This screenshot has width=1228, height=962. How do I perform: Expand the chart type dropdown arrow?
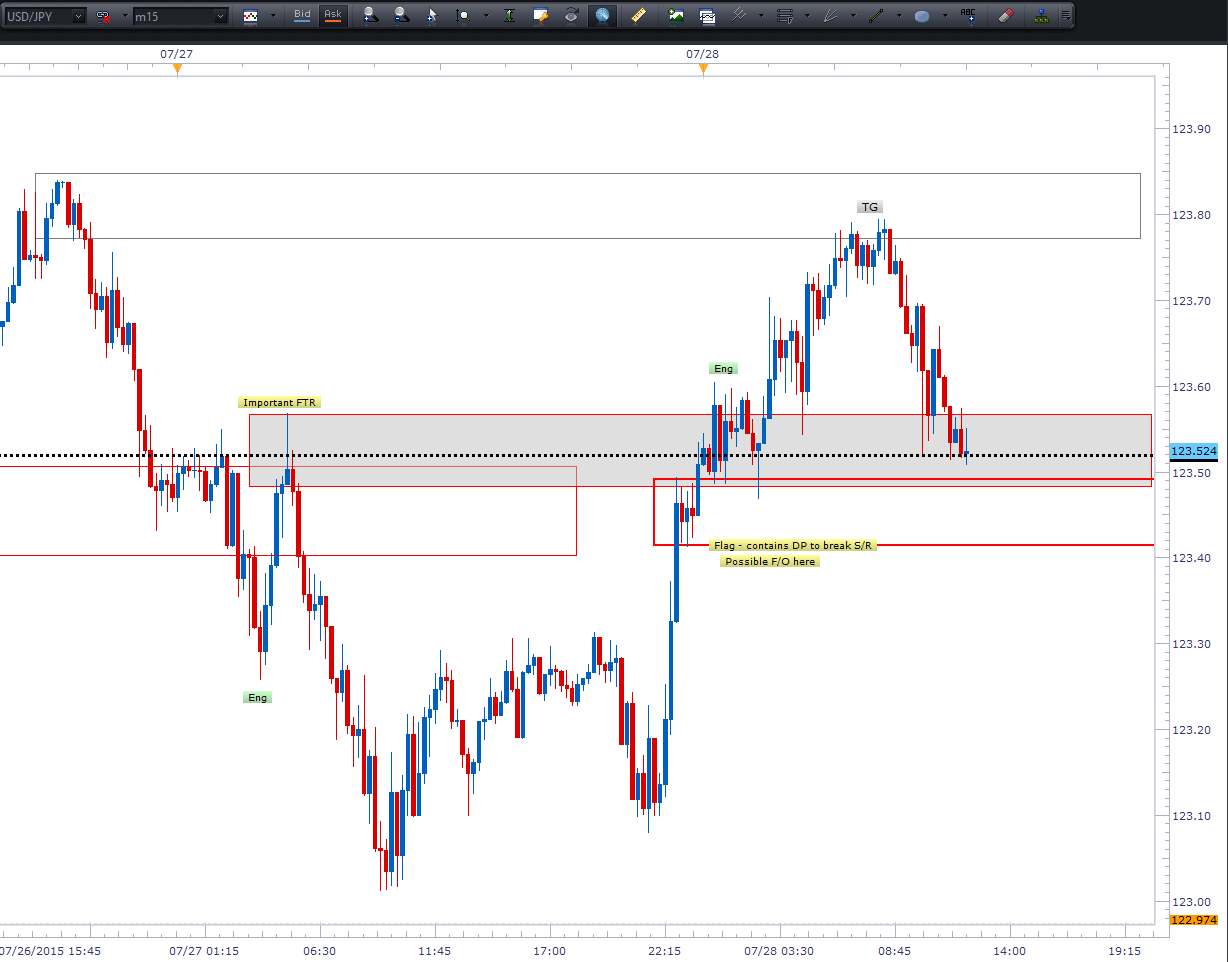point(273,16)
